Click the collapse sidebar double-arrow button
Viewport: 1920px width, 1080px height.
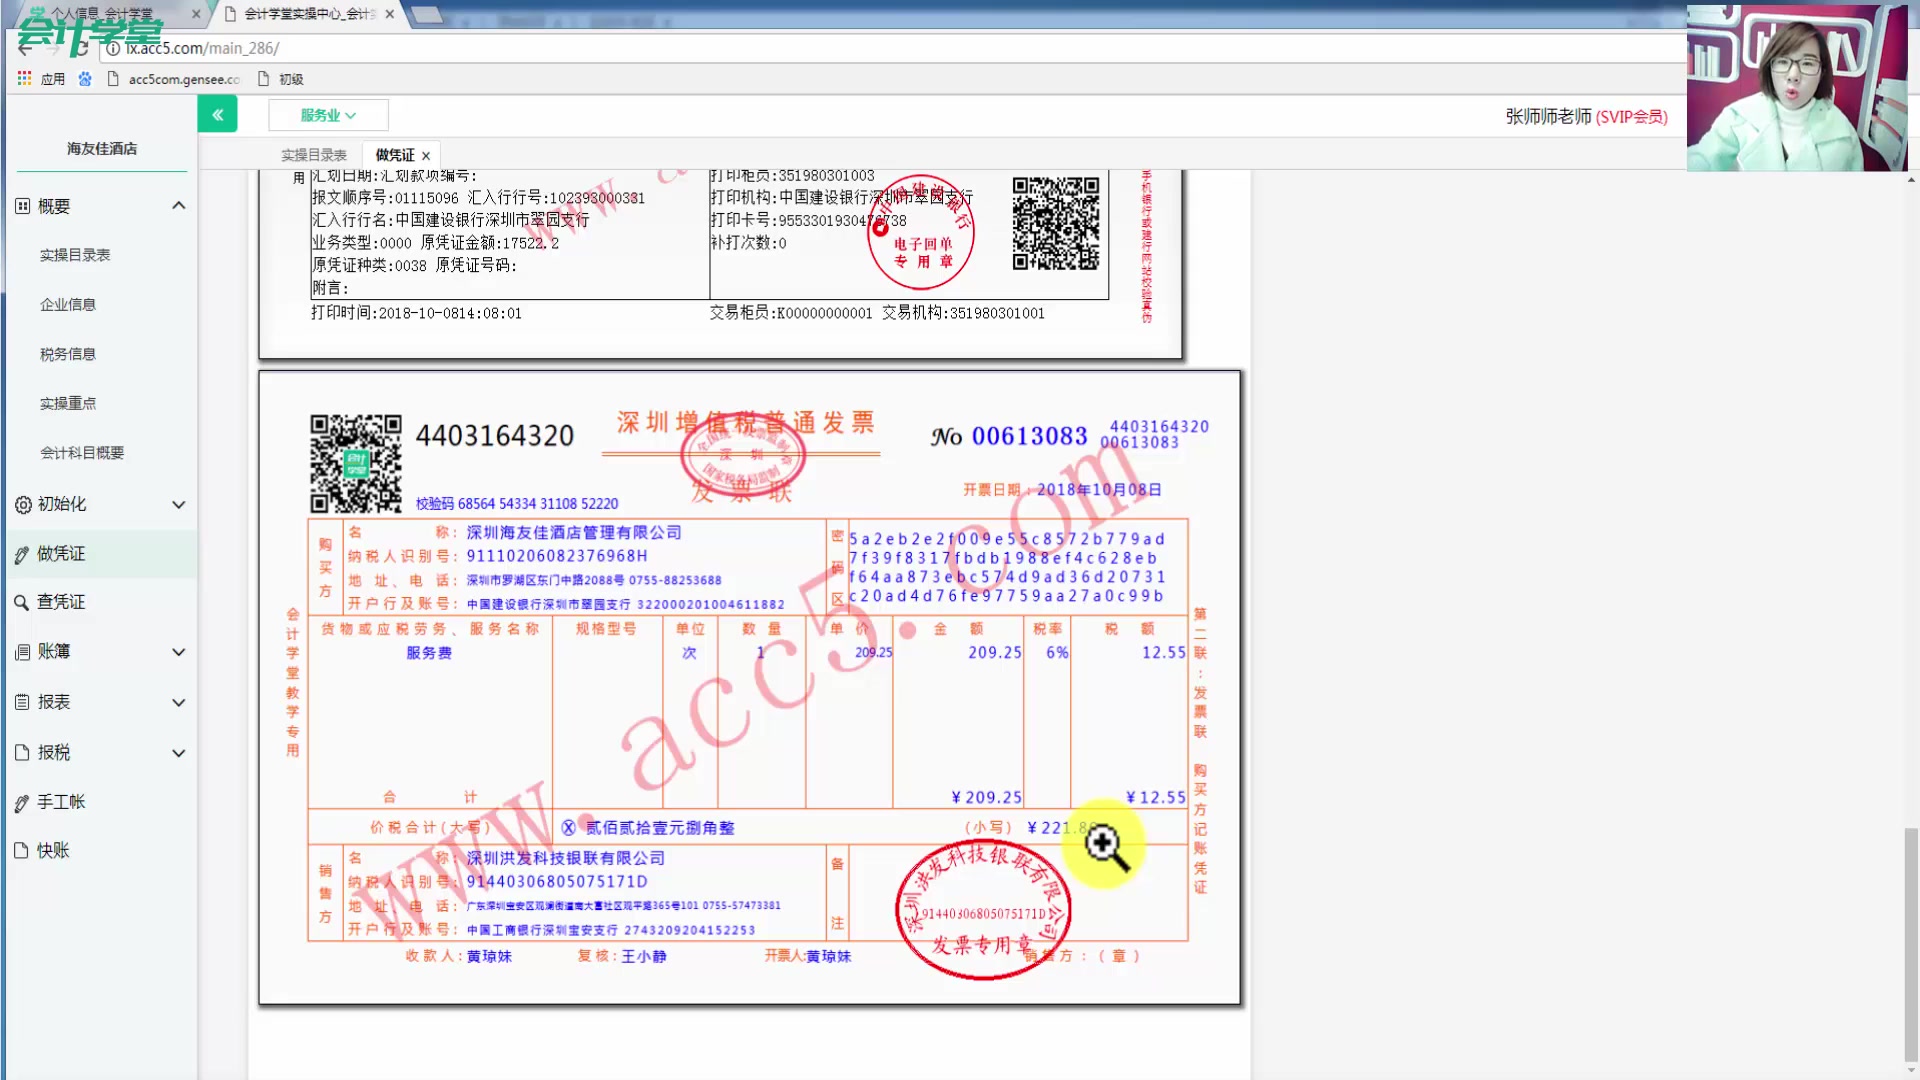(x=217, y=115)
